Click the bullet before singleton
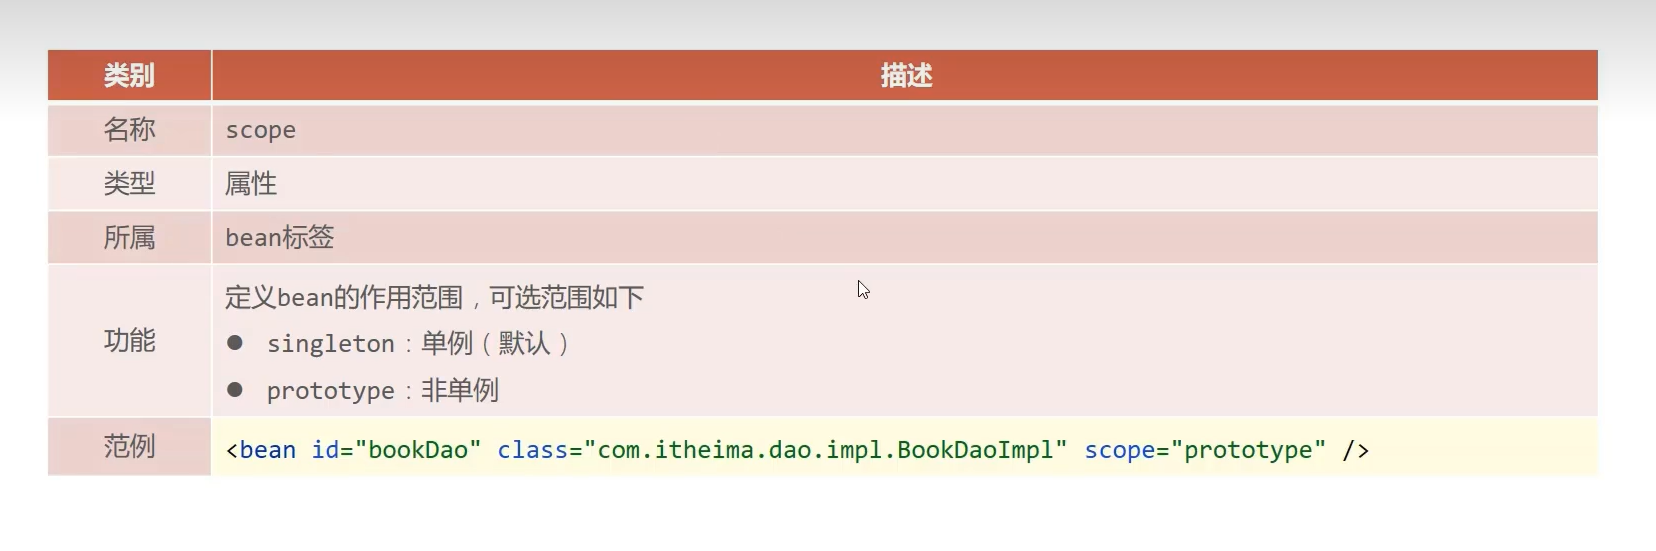 [235, 343]
